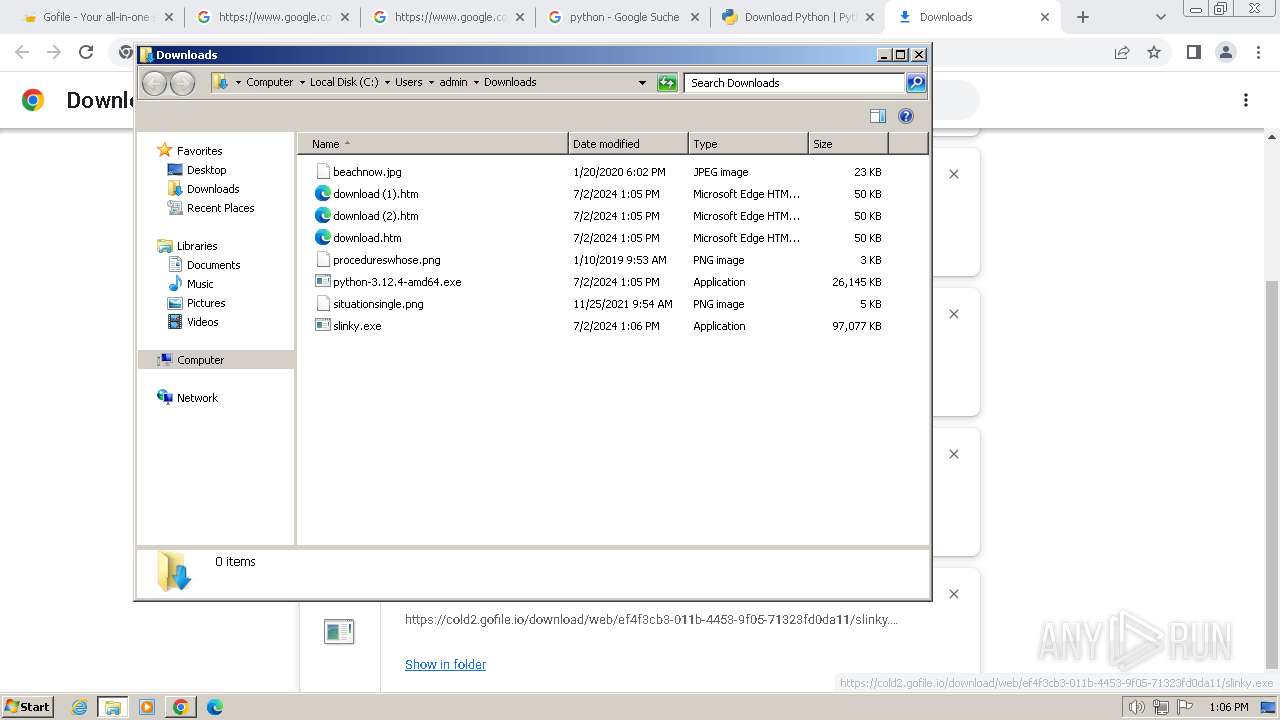Click the green refresh button beside address bar
The height and width of the screenshot is (720, 1280).
coord(667,83)
